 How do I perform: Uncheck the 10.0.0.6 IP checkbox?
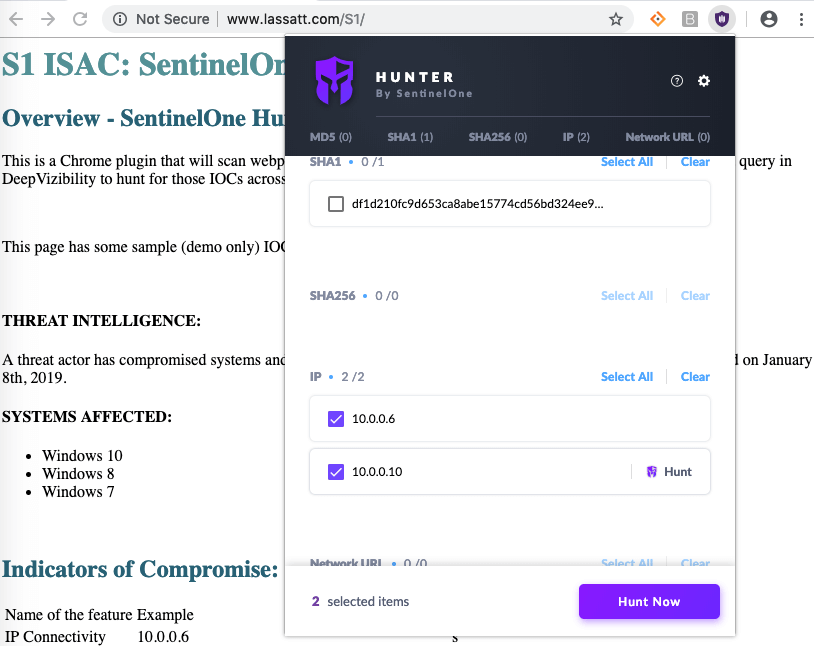pyautogui.click(x=336, y=419)
